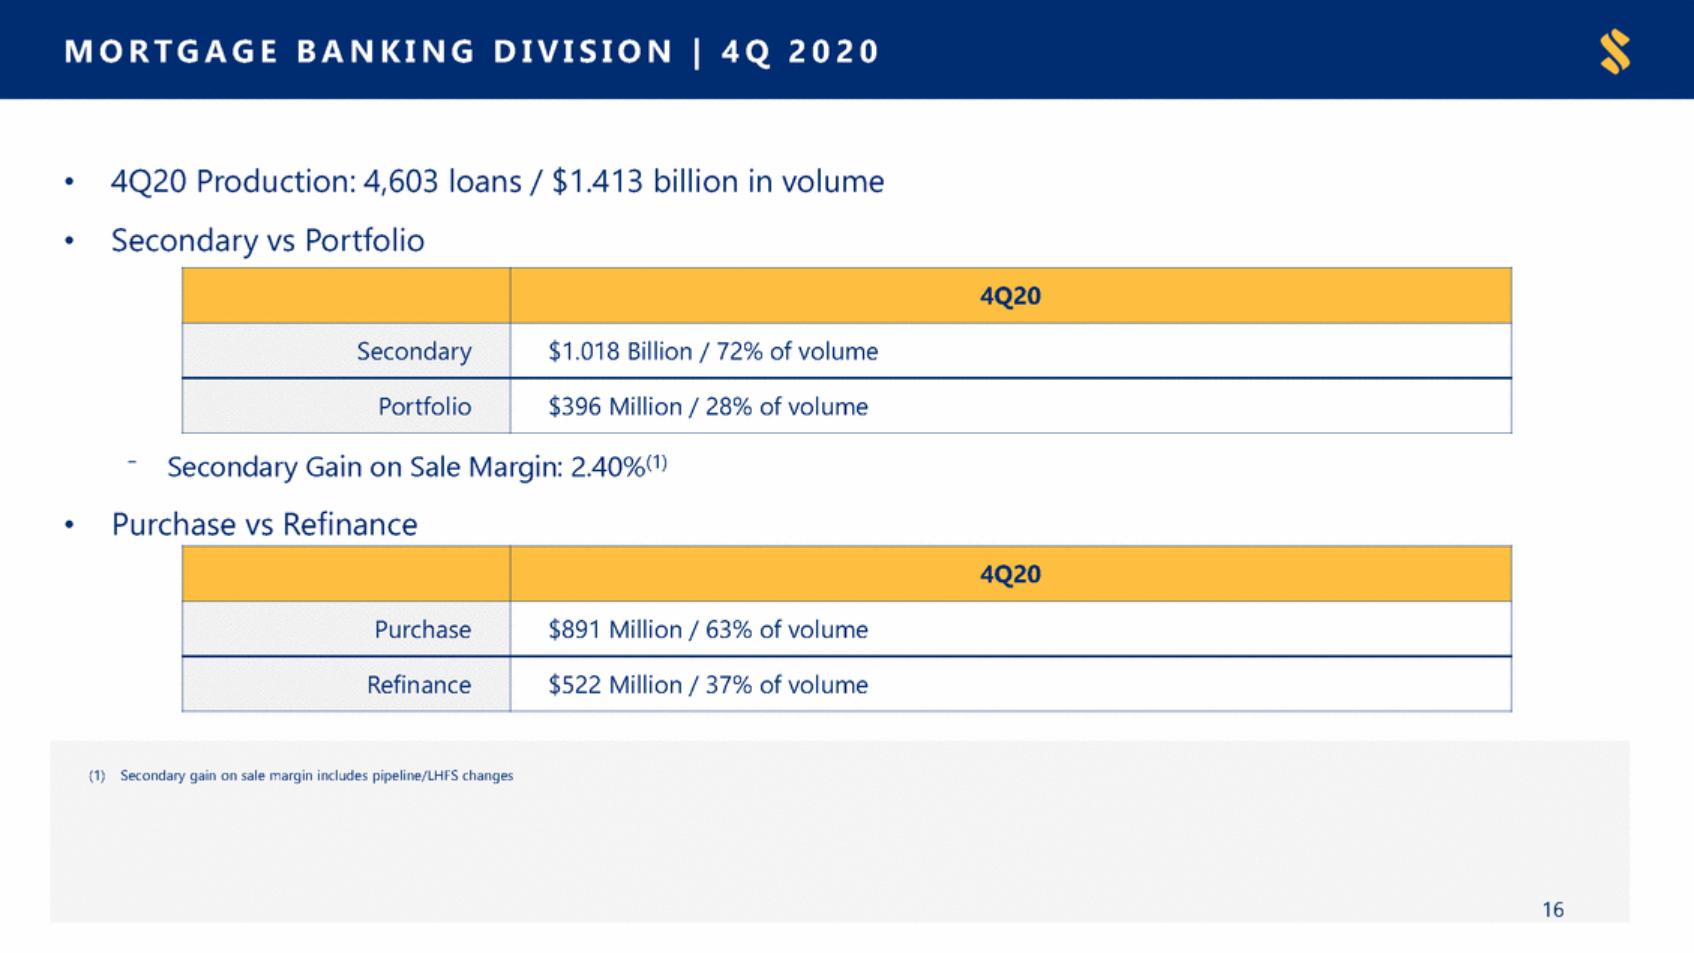Select the page number 16

(x=1552, y=909)
